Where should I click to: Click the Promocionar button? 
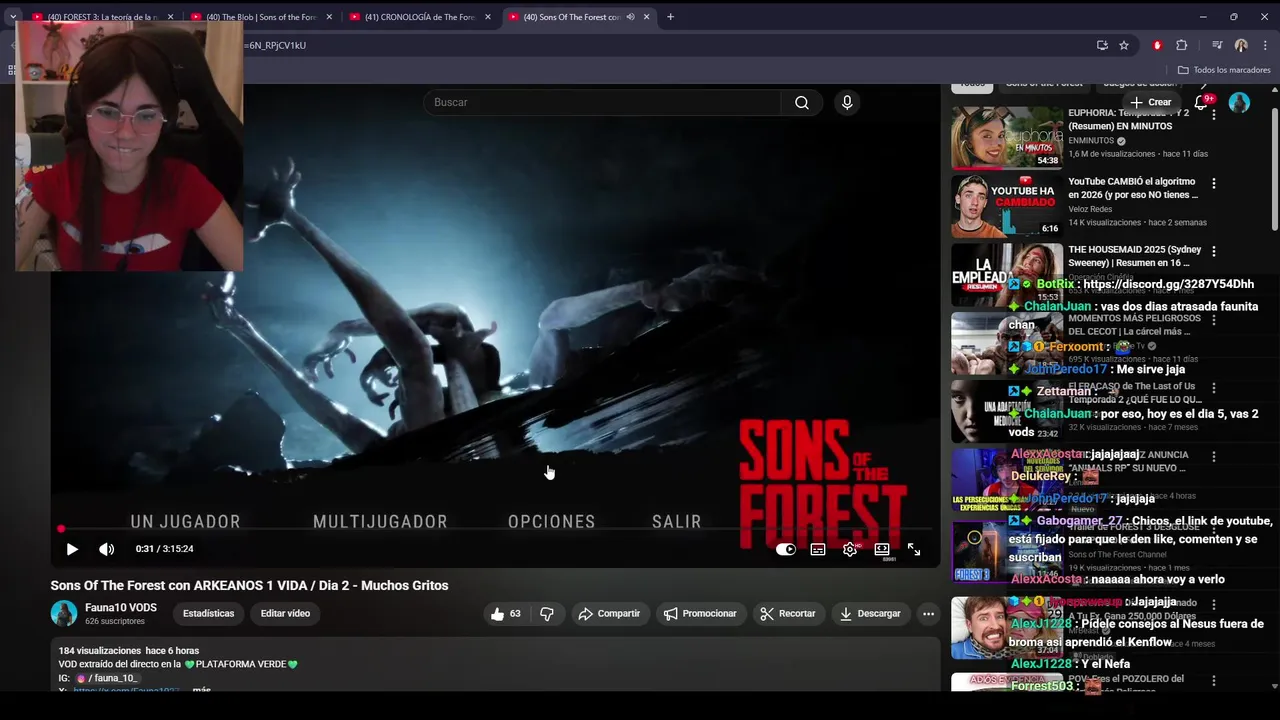[700, 614]
